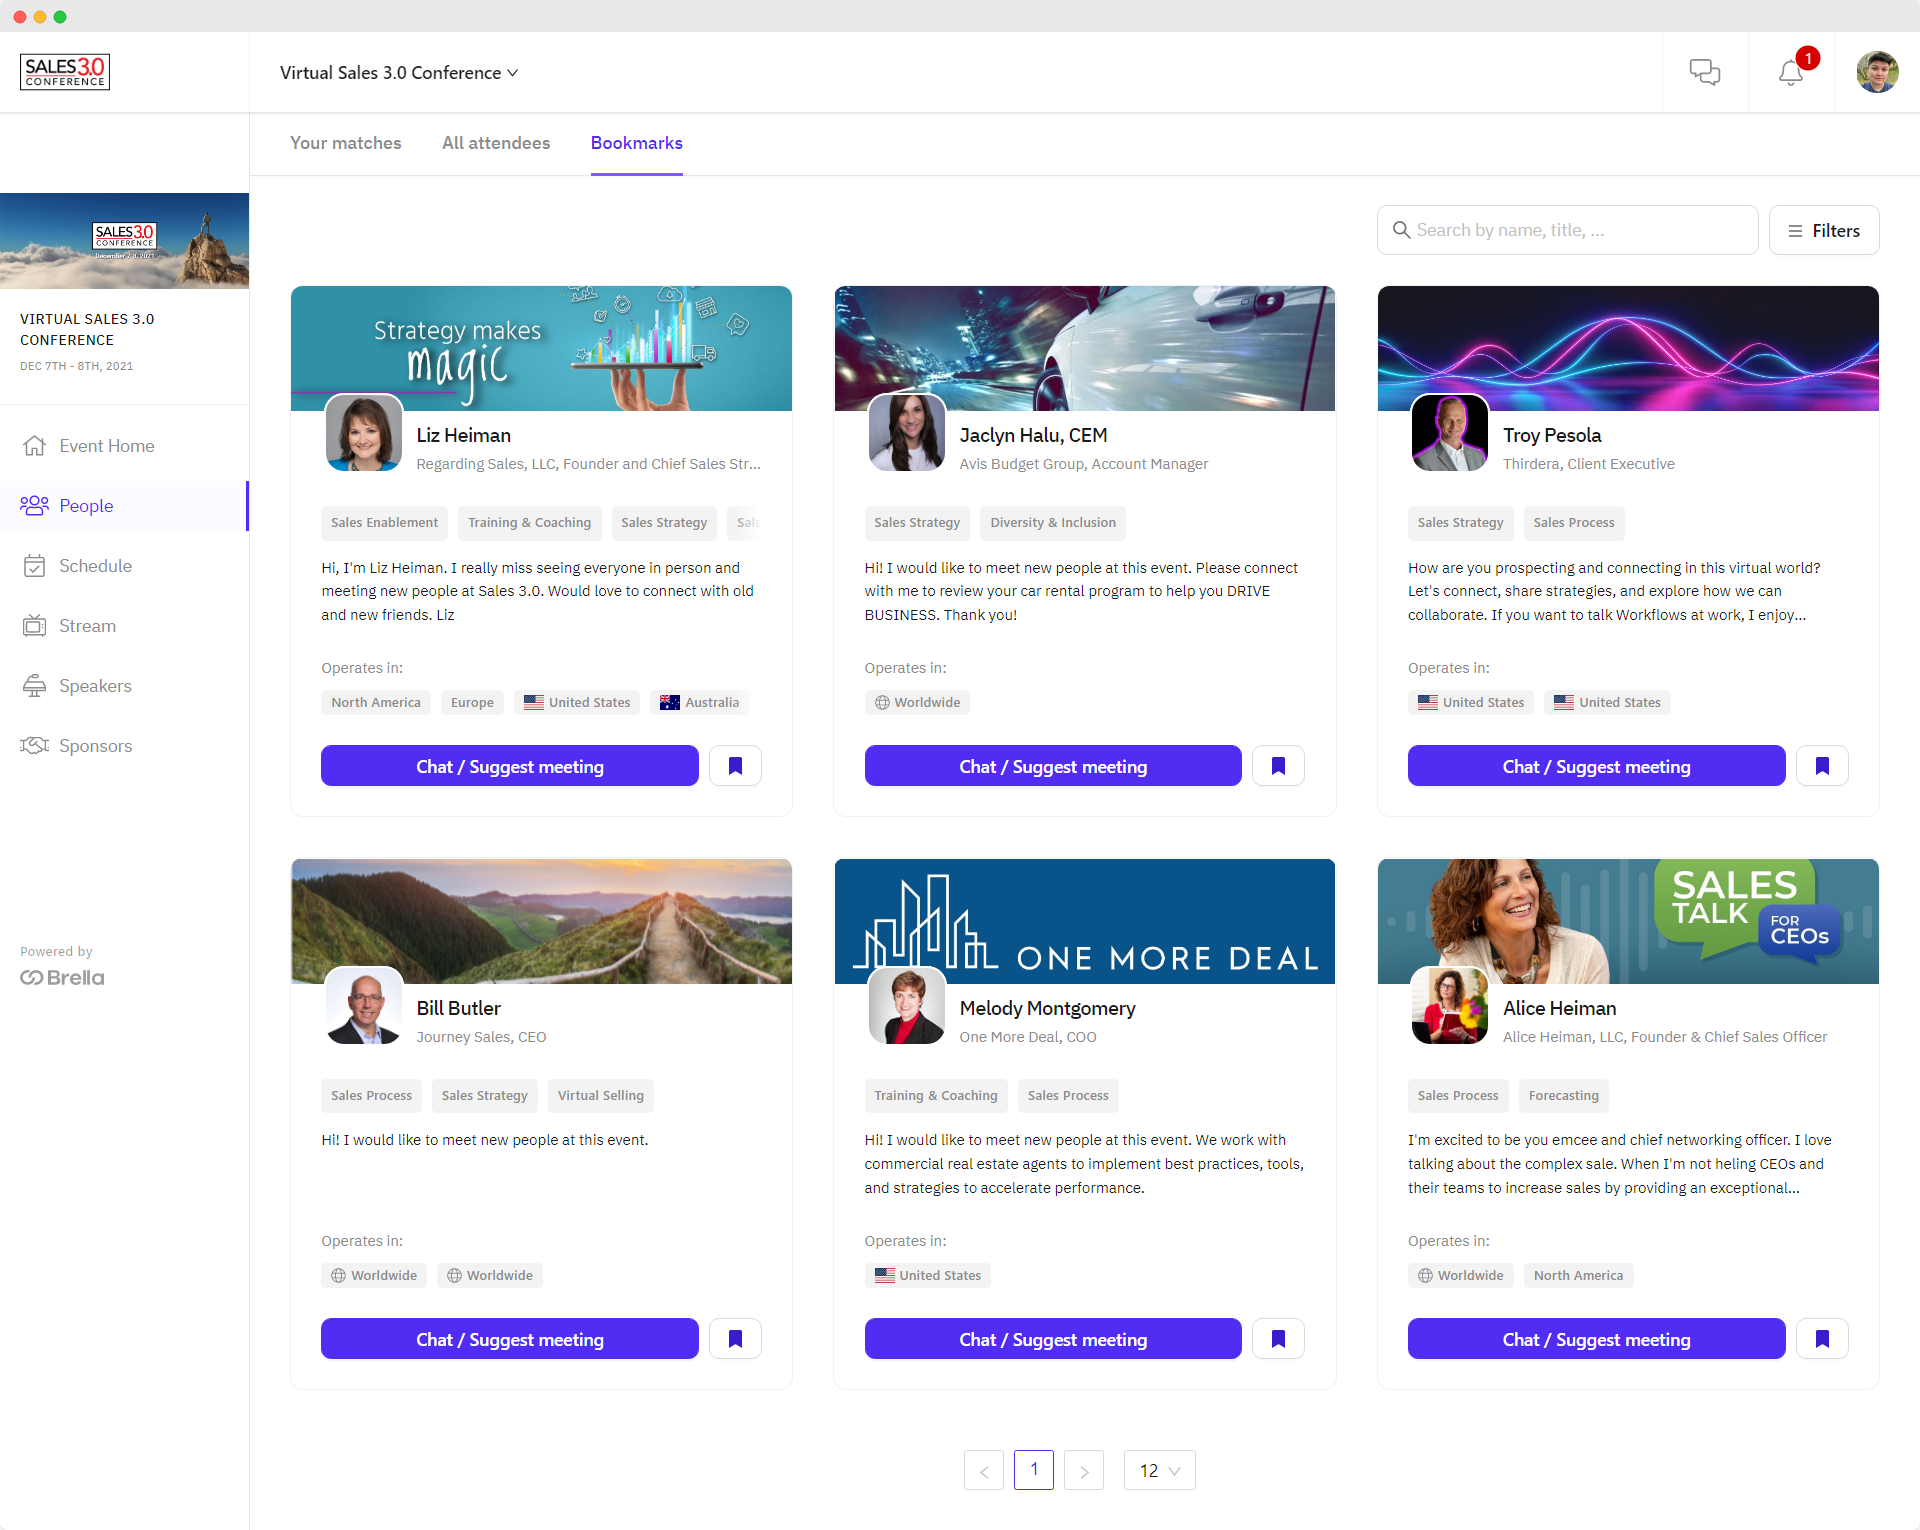Click Bill Butler's Virtual Selling tag
Viewport: 1920px width, 1530px height.
(x=601, y=1096)
